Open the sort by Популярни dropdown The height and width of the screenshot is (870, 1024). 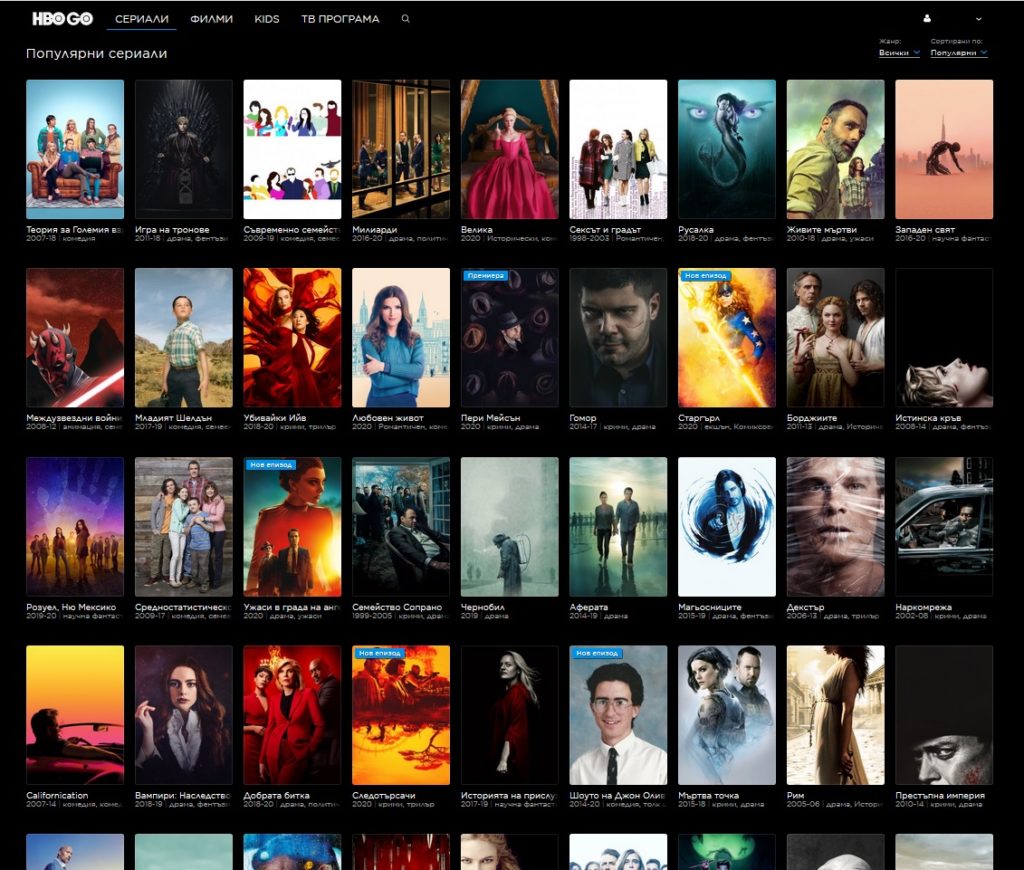pos(959,52)
